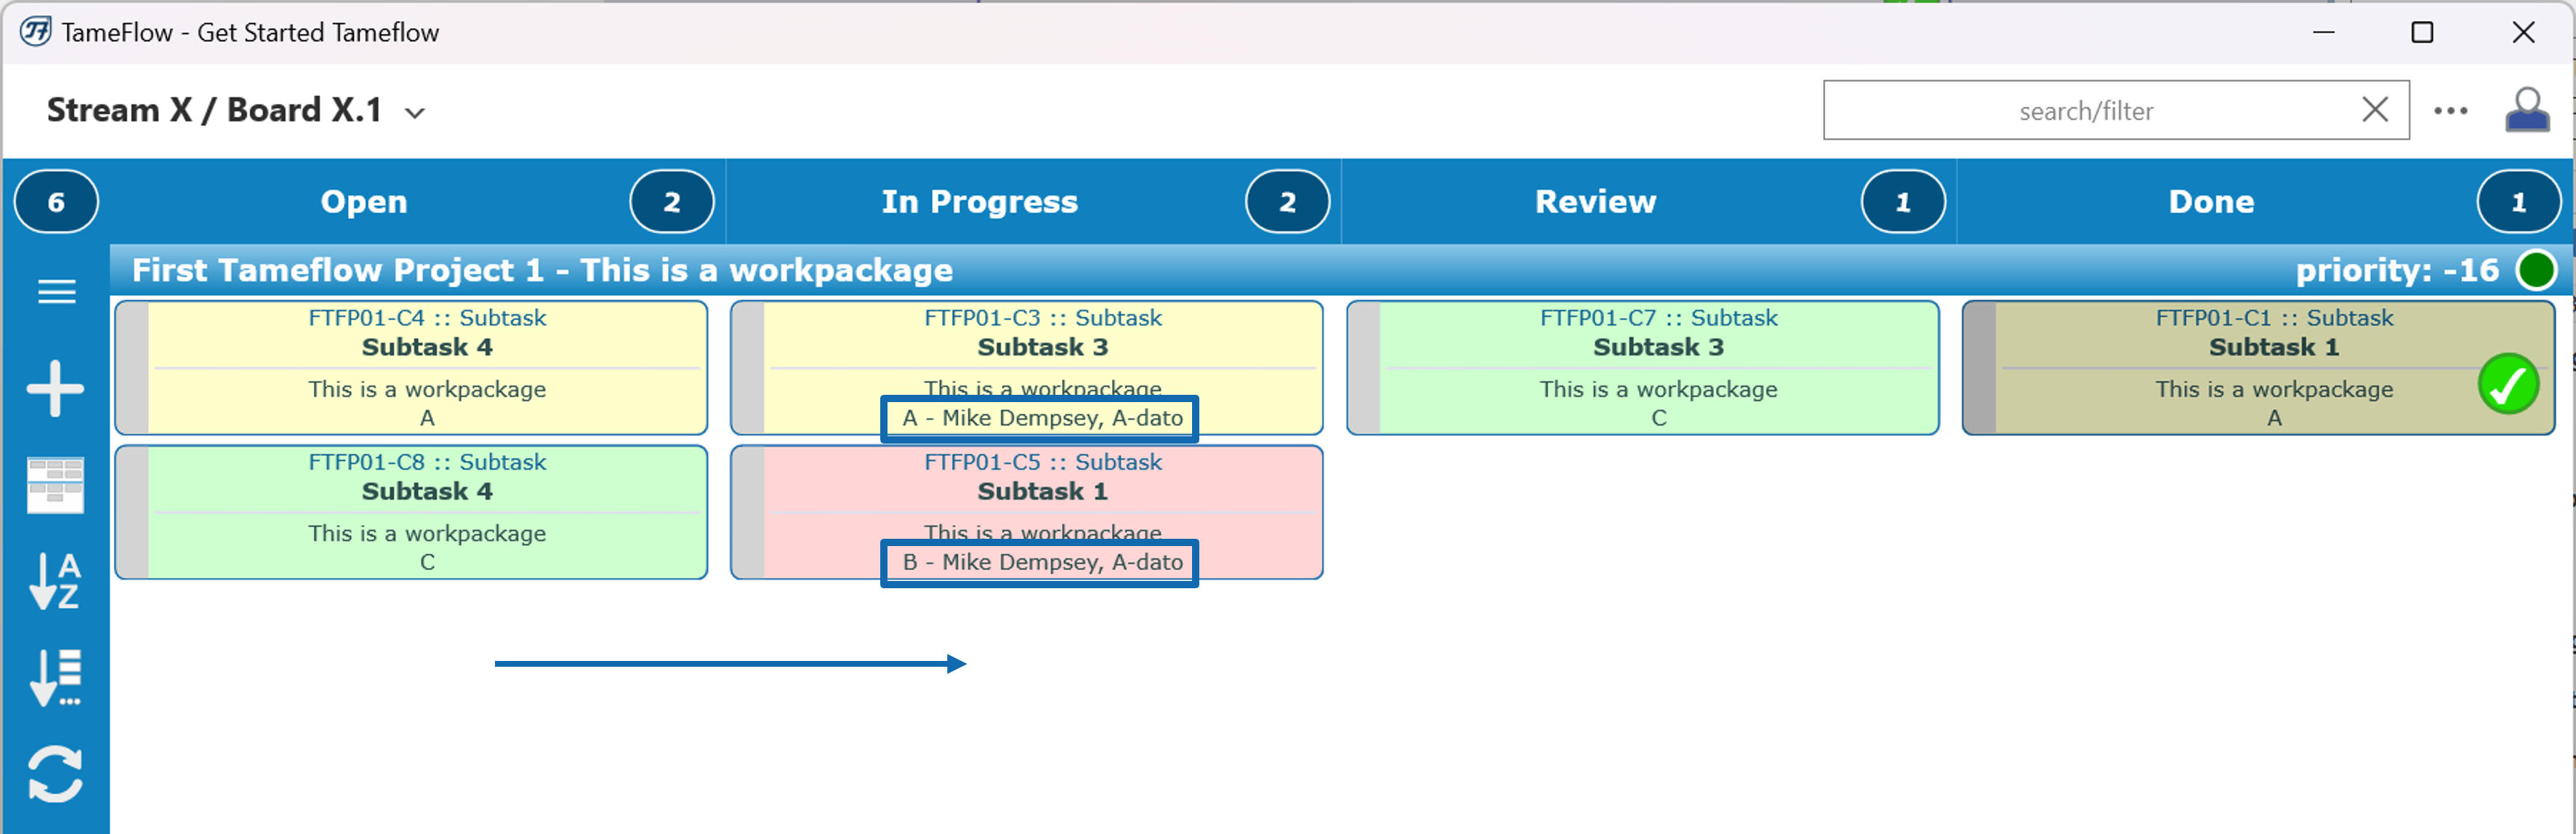2576x834 pixels.
Task: Click the grey handle on FTFP01-C8 card
Action: 133,512
